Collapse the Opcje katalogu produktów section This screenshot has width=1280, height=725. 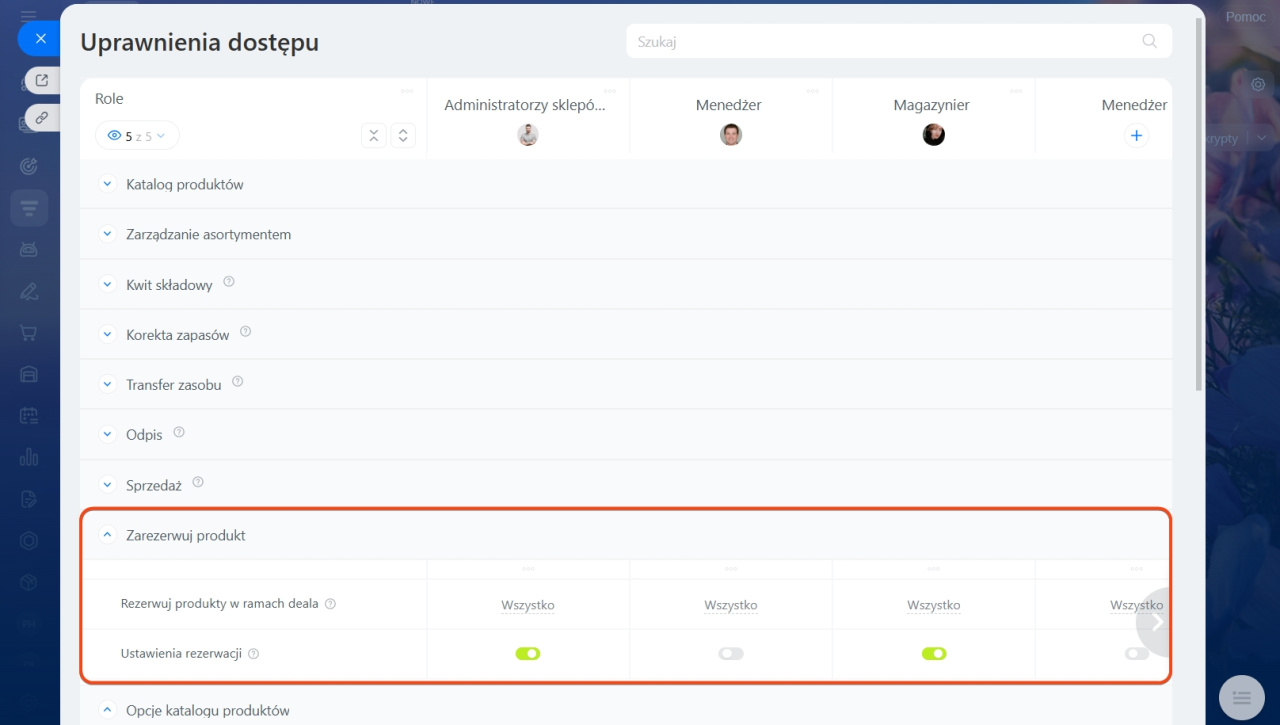(x=108, y=710)
